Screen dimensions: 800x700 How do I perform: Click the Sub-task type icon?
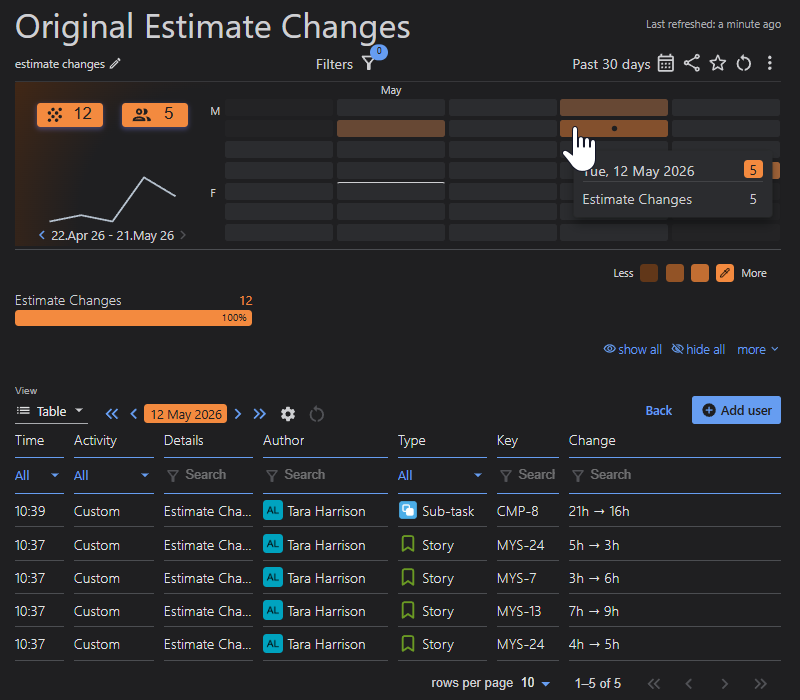point(408,510)
